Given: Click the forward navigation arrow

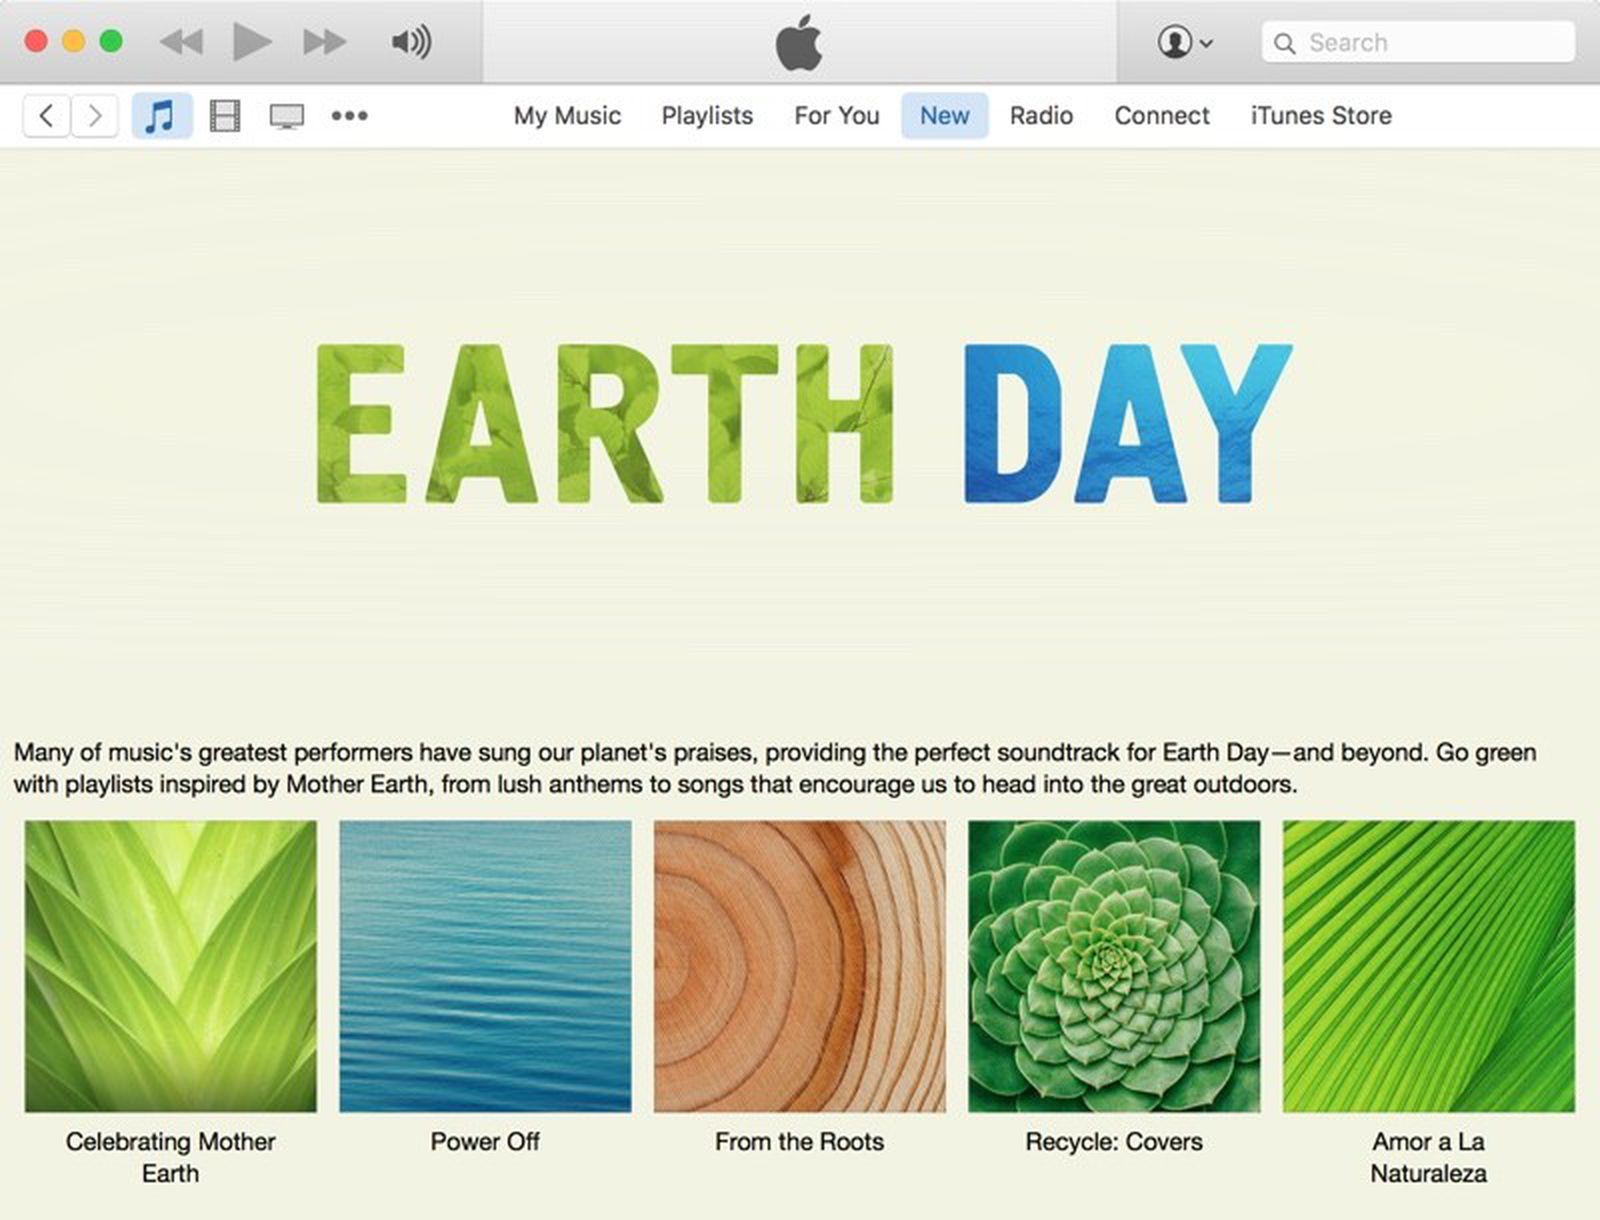Looking at the screenshot, I should pos(95,115).
